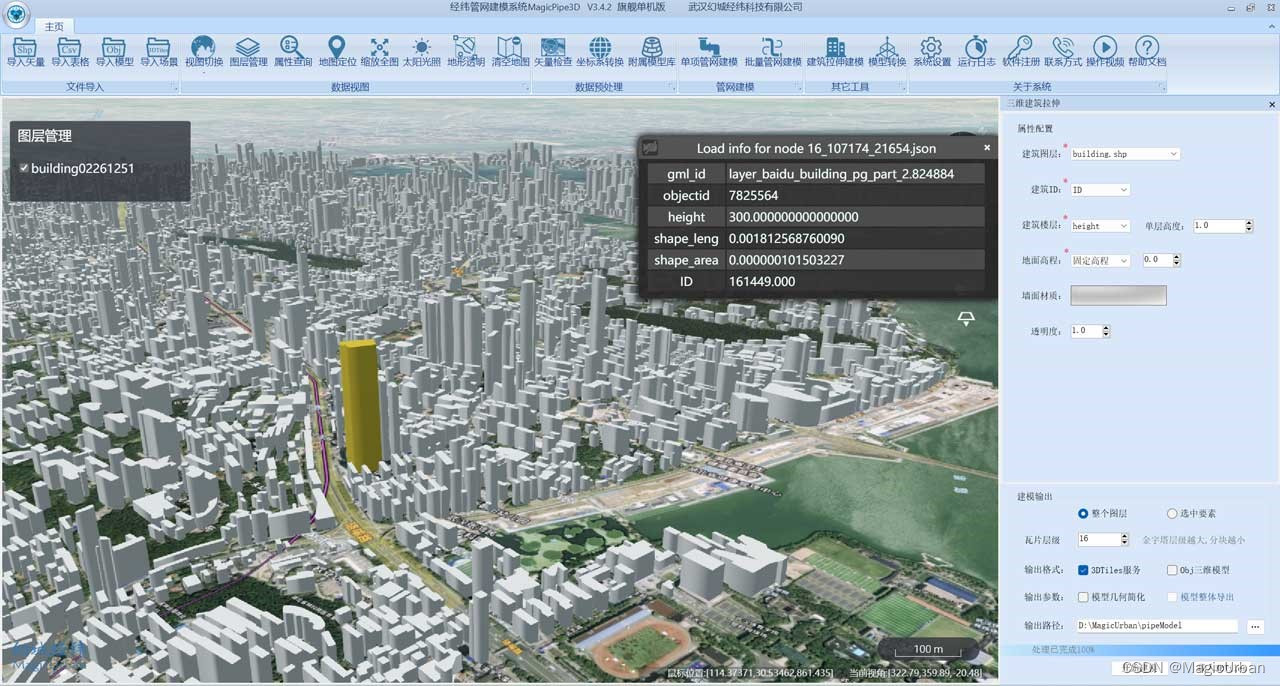Click shape_area value cell
The image size is (1280, 686).
[855, 260]
